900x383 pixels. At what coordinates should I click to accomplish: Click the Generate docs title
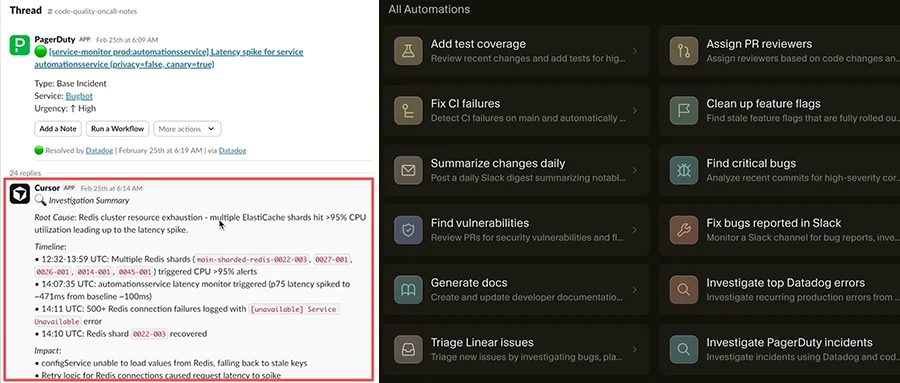click(x=469, y=283)
